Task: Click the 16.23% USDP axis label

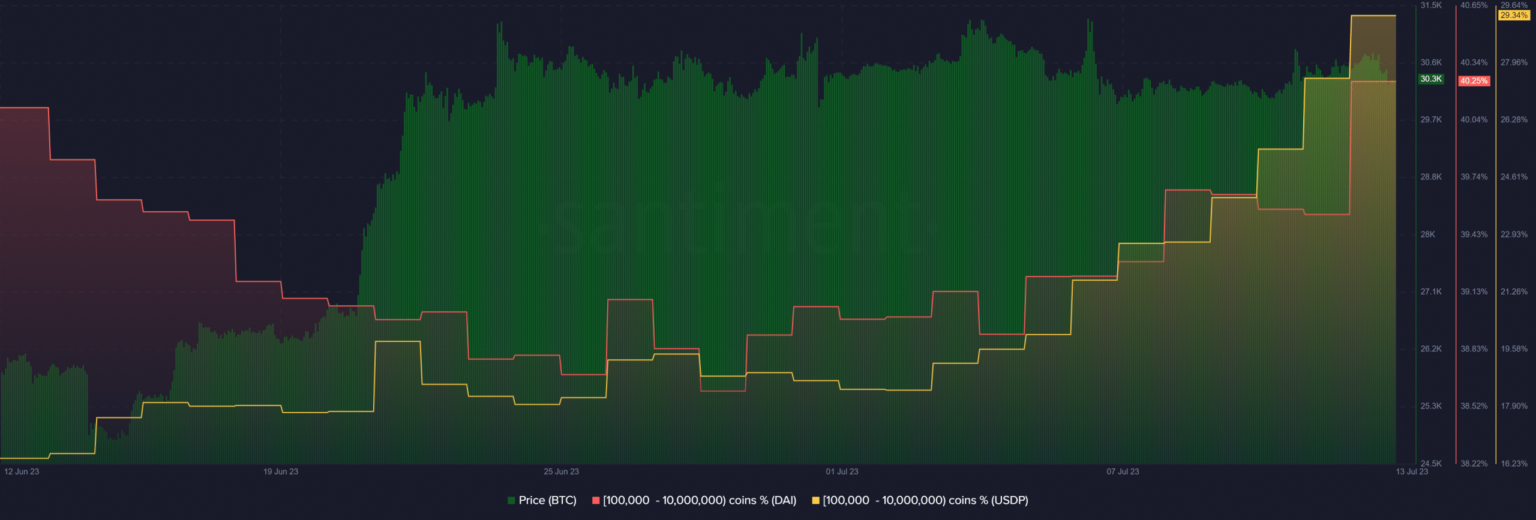Action: [1514, 463]
